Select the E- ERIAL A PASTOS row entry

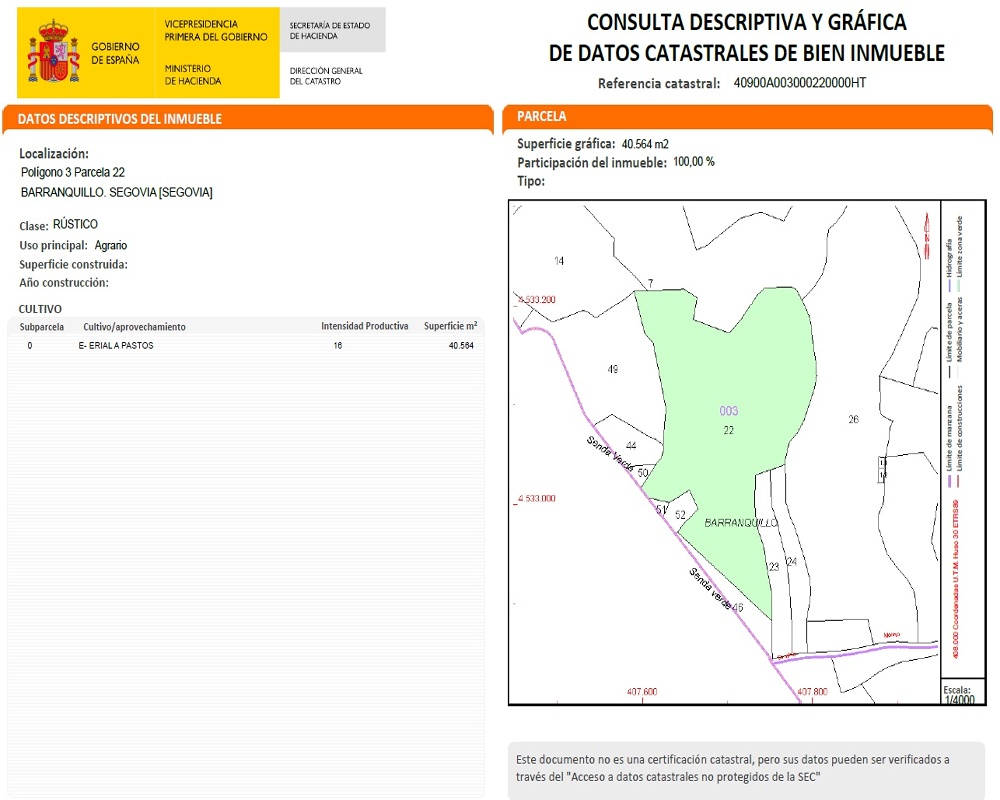(x=116, y=346)
